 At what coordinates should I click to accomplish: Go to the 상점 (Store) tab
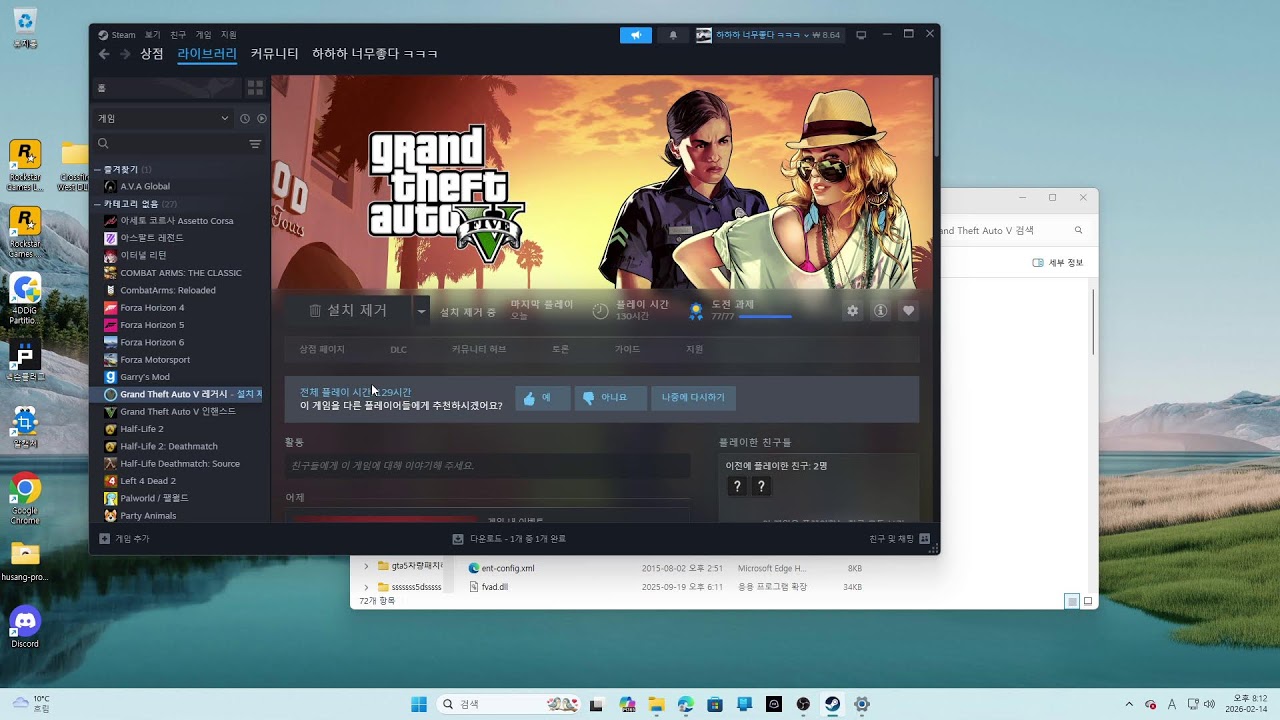pyautogui.click(x=152, y=54)
